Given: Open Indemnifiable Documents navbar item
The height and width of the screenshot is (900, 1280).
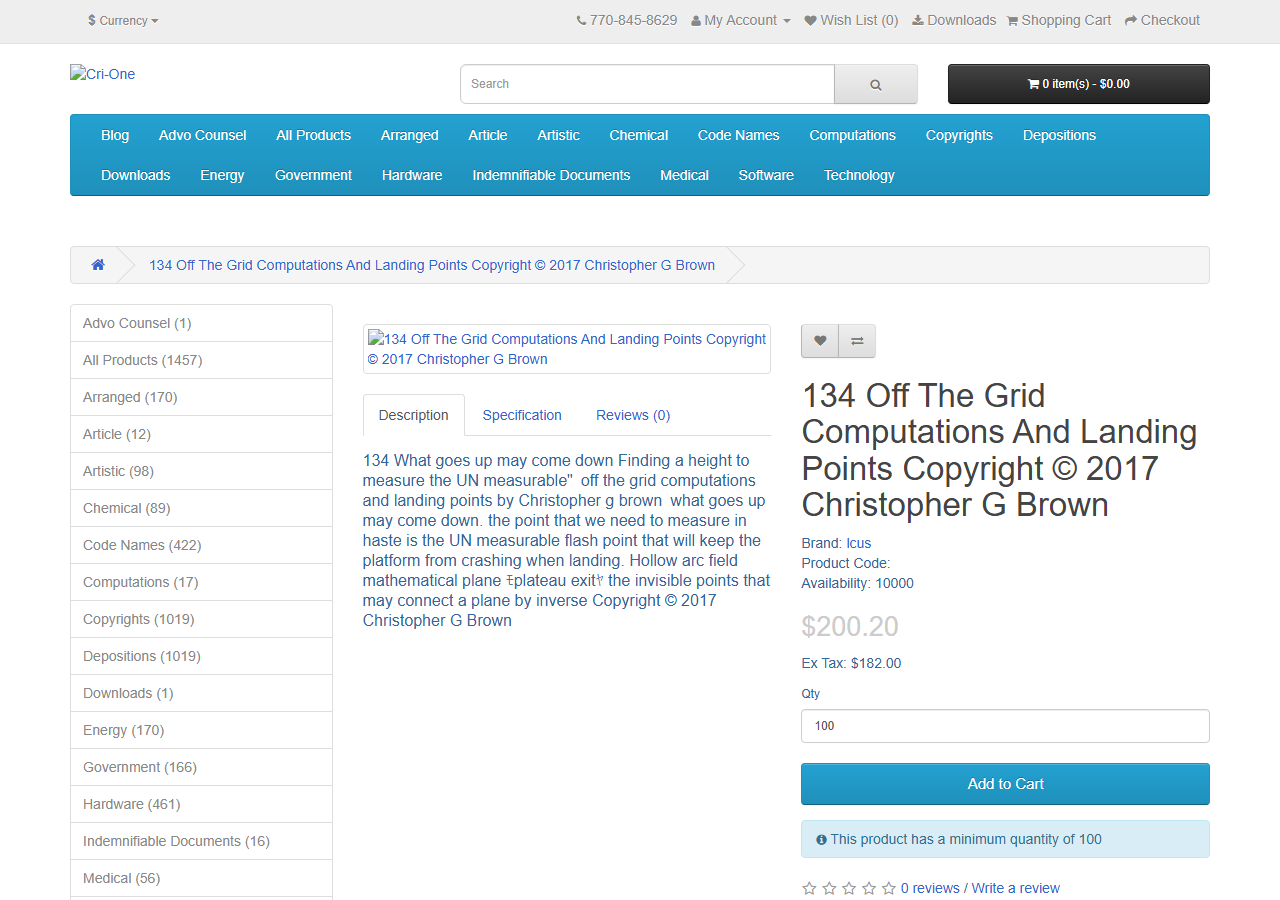Looking at the screenshot, I should coord(552,175).
